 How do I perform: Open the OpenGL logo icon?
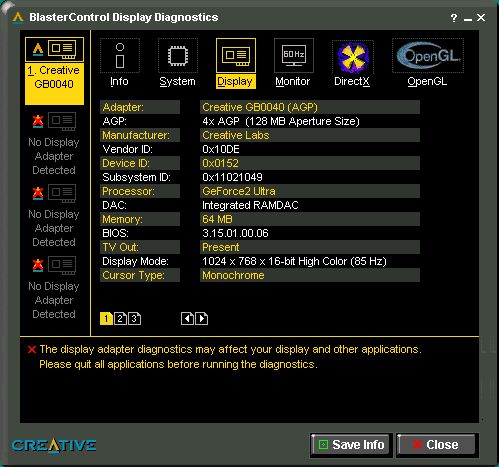428,55
